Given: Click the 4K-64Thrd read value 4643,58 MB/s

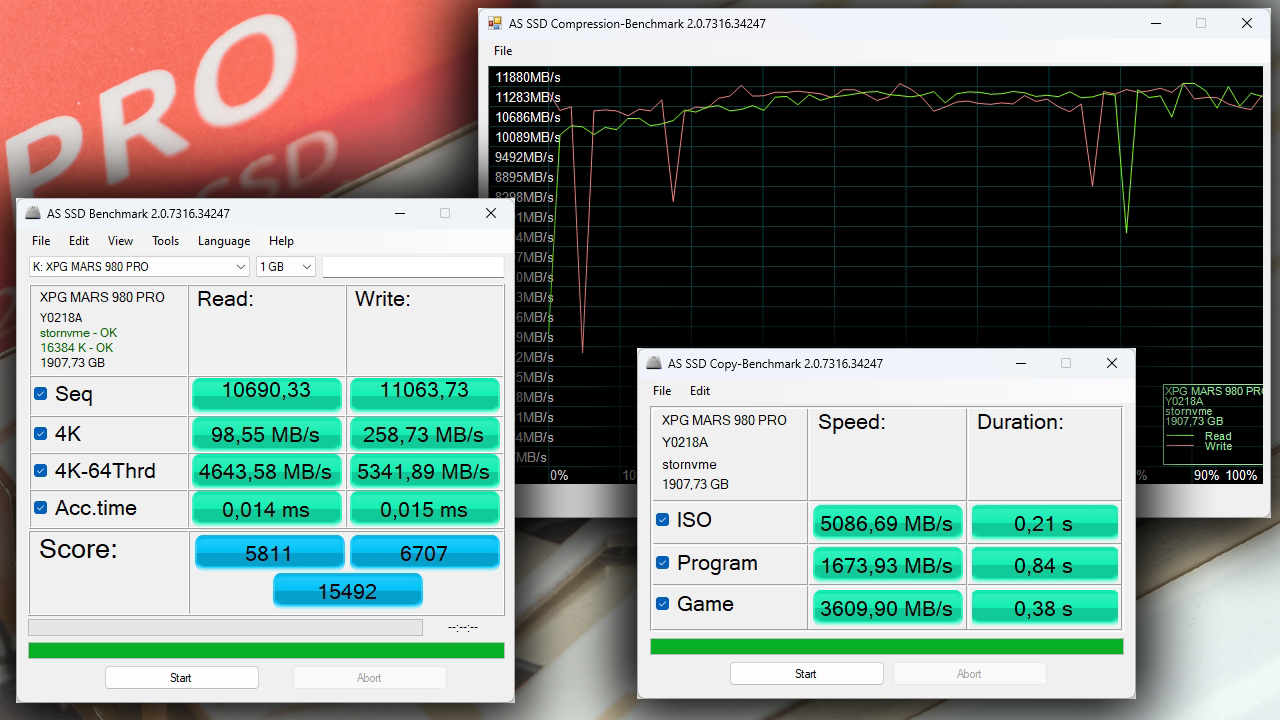Looking at the screenshot, I should point(267,471).
